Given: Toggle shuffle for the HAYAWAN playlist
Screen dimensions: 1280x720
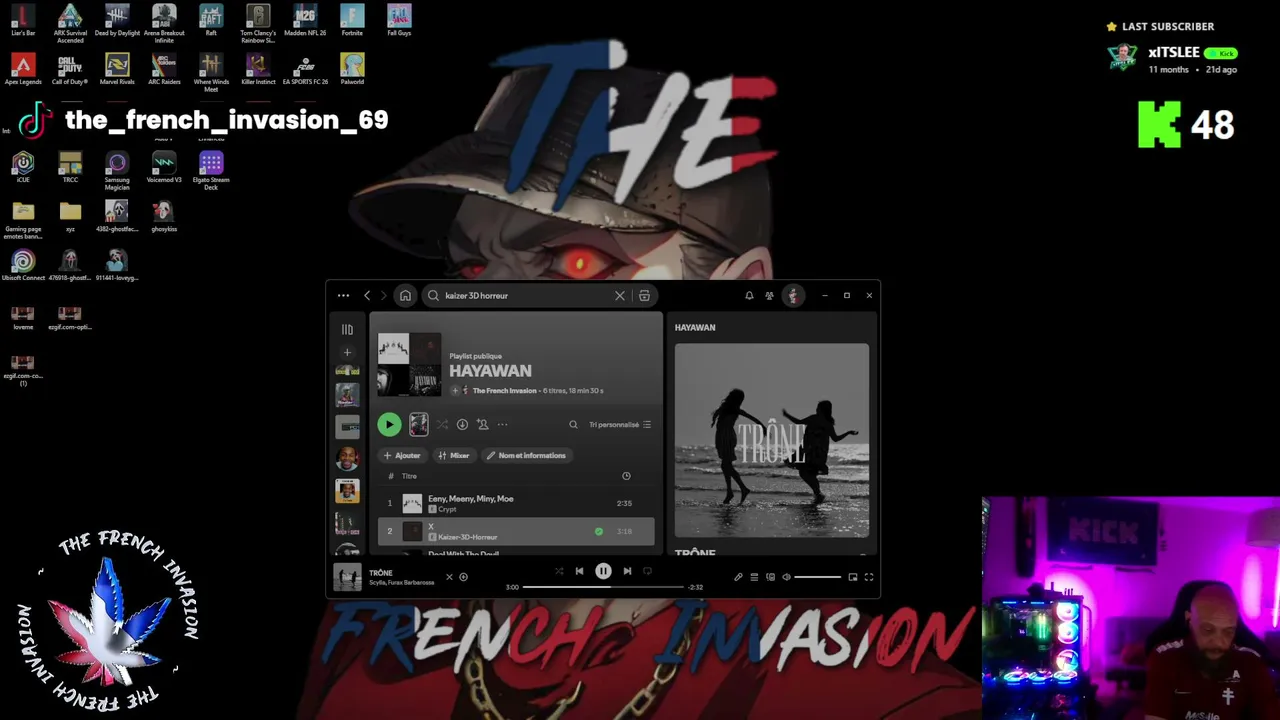Looking at the screenshot, I should point(442,425).
